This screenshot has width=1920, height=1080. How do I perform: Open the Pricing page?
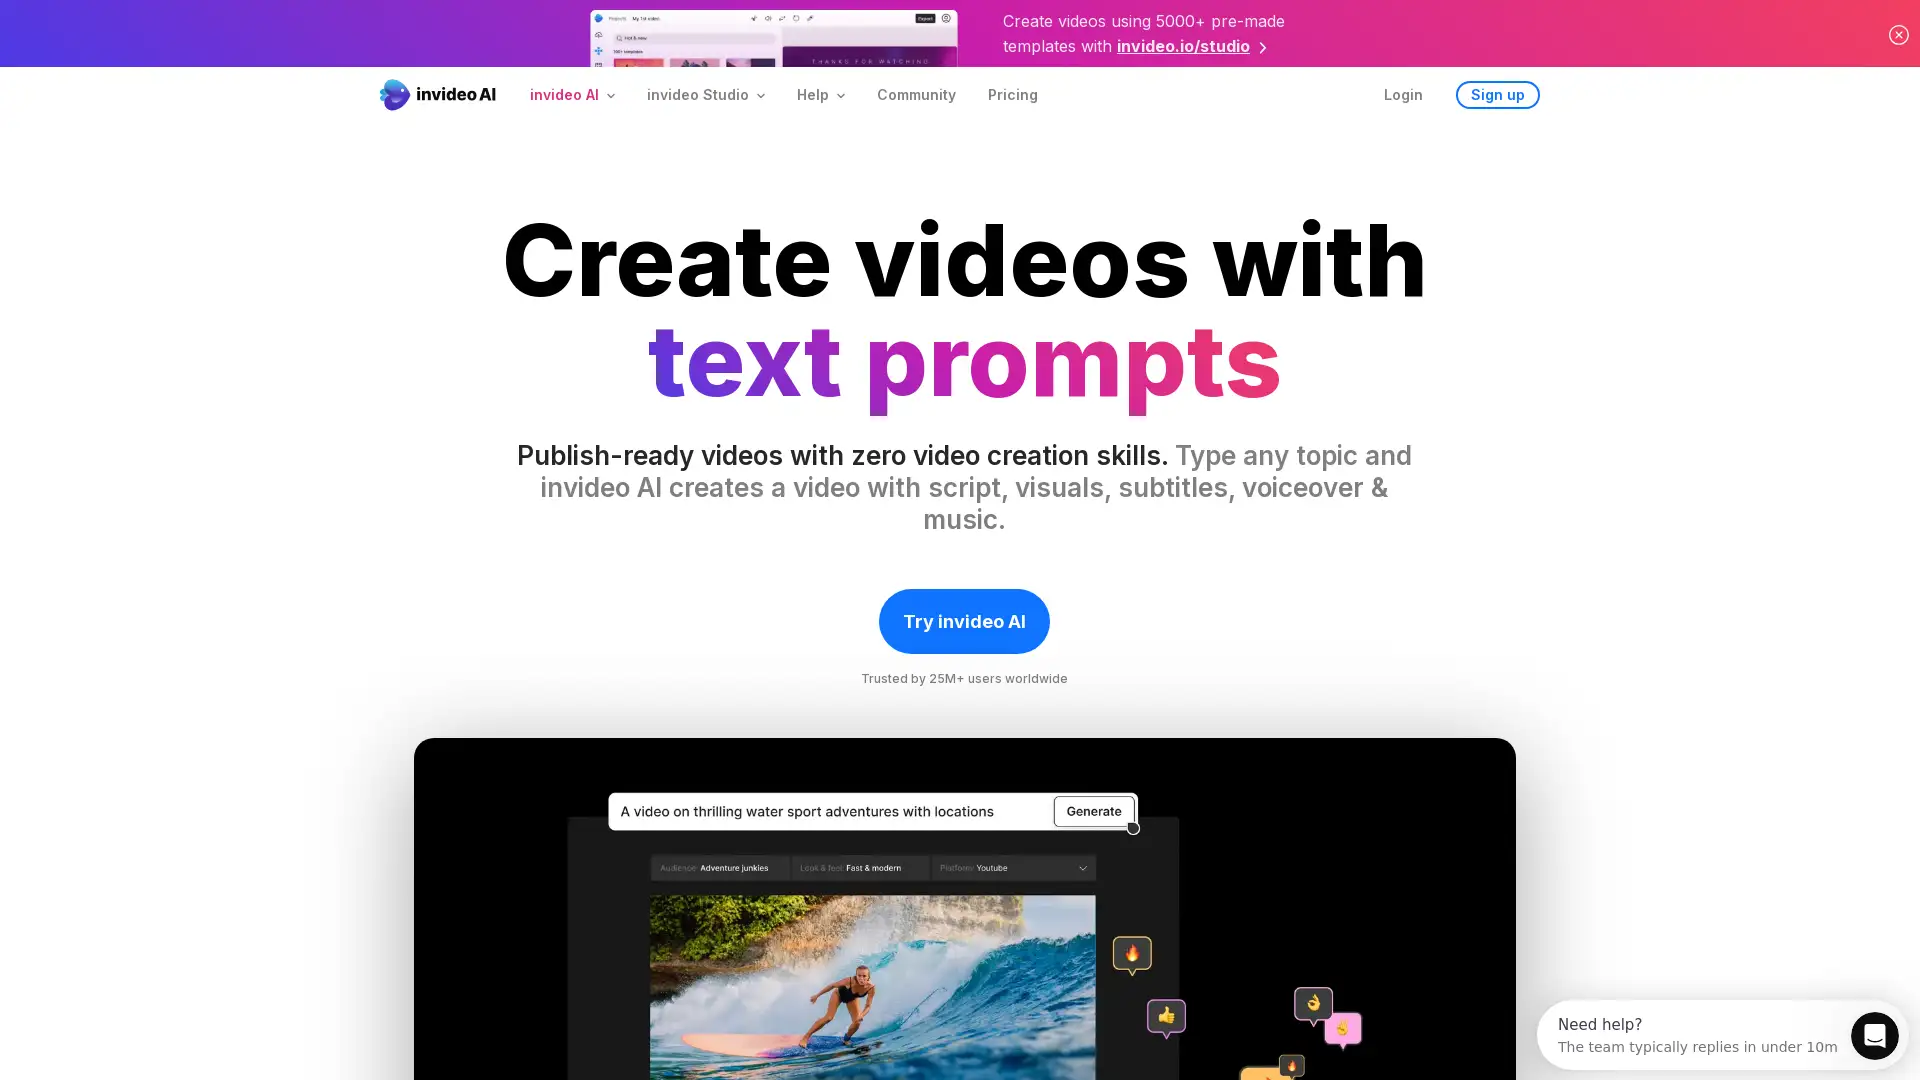(1013, 94)
